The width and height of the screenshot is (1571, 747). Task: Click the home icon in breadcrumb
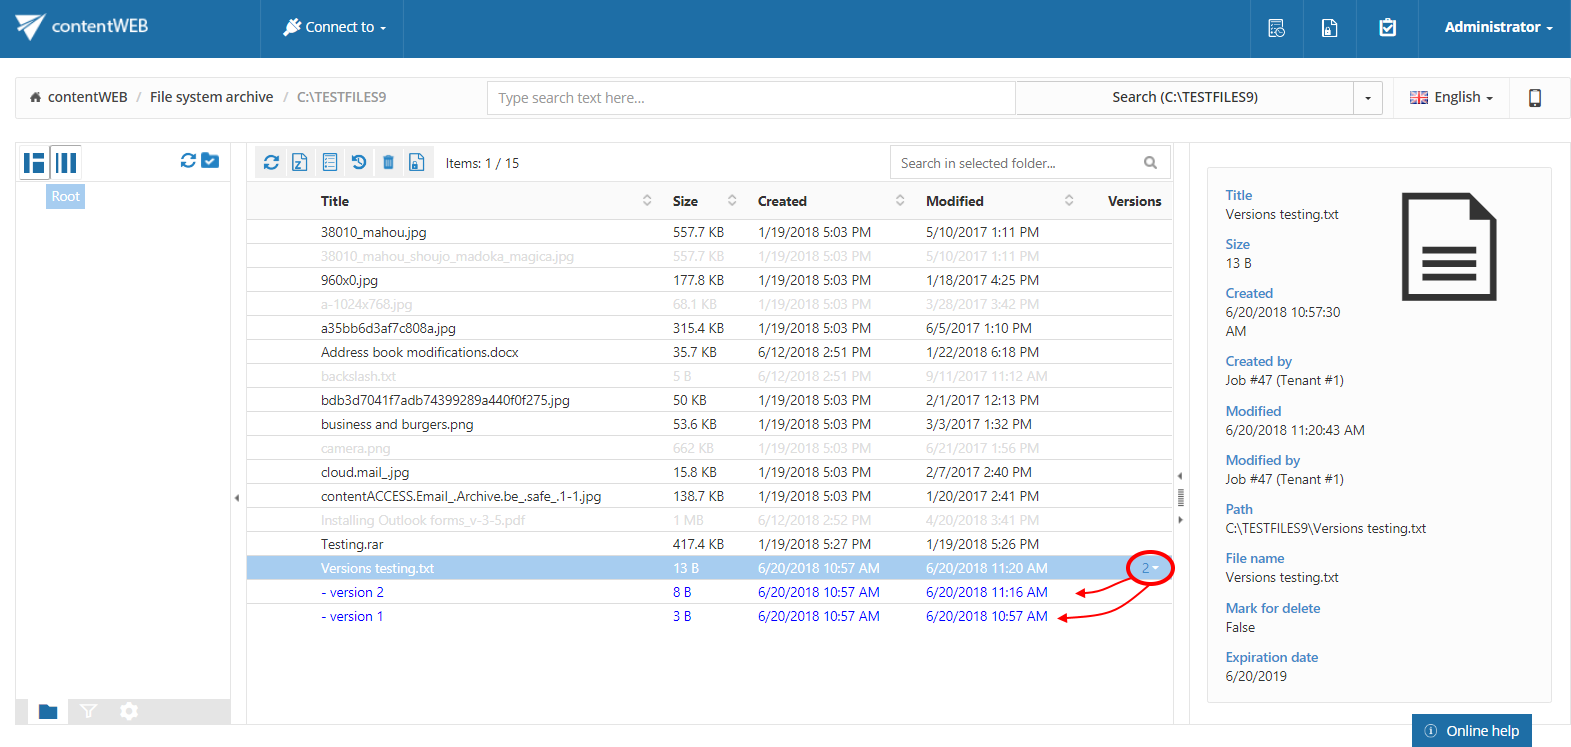pyautogui.click(x=35, y=97)
